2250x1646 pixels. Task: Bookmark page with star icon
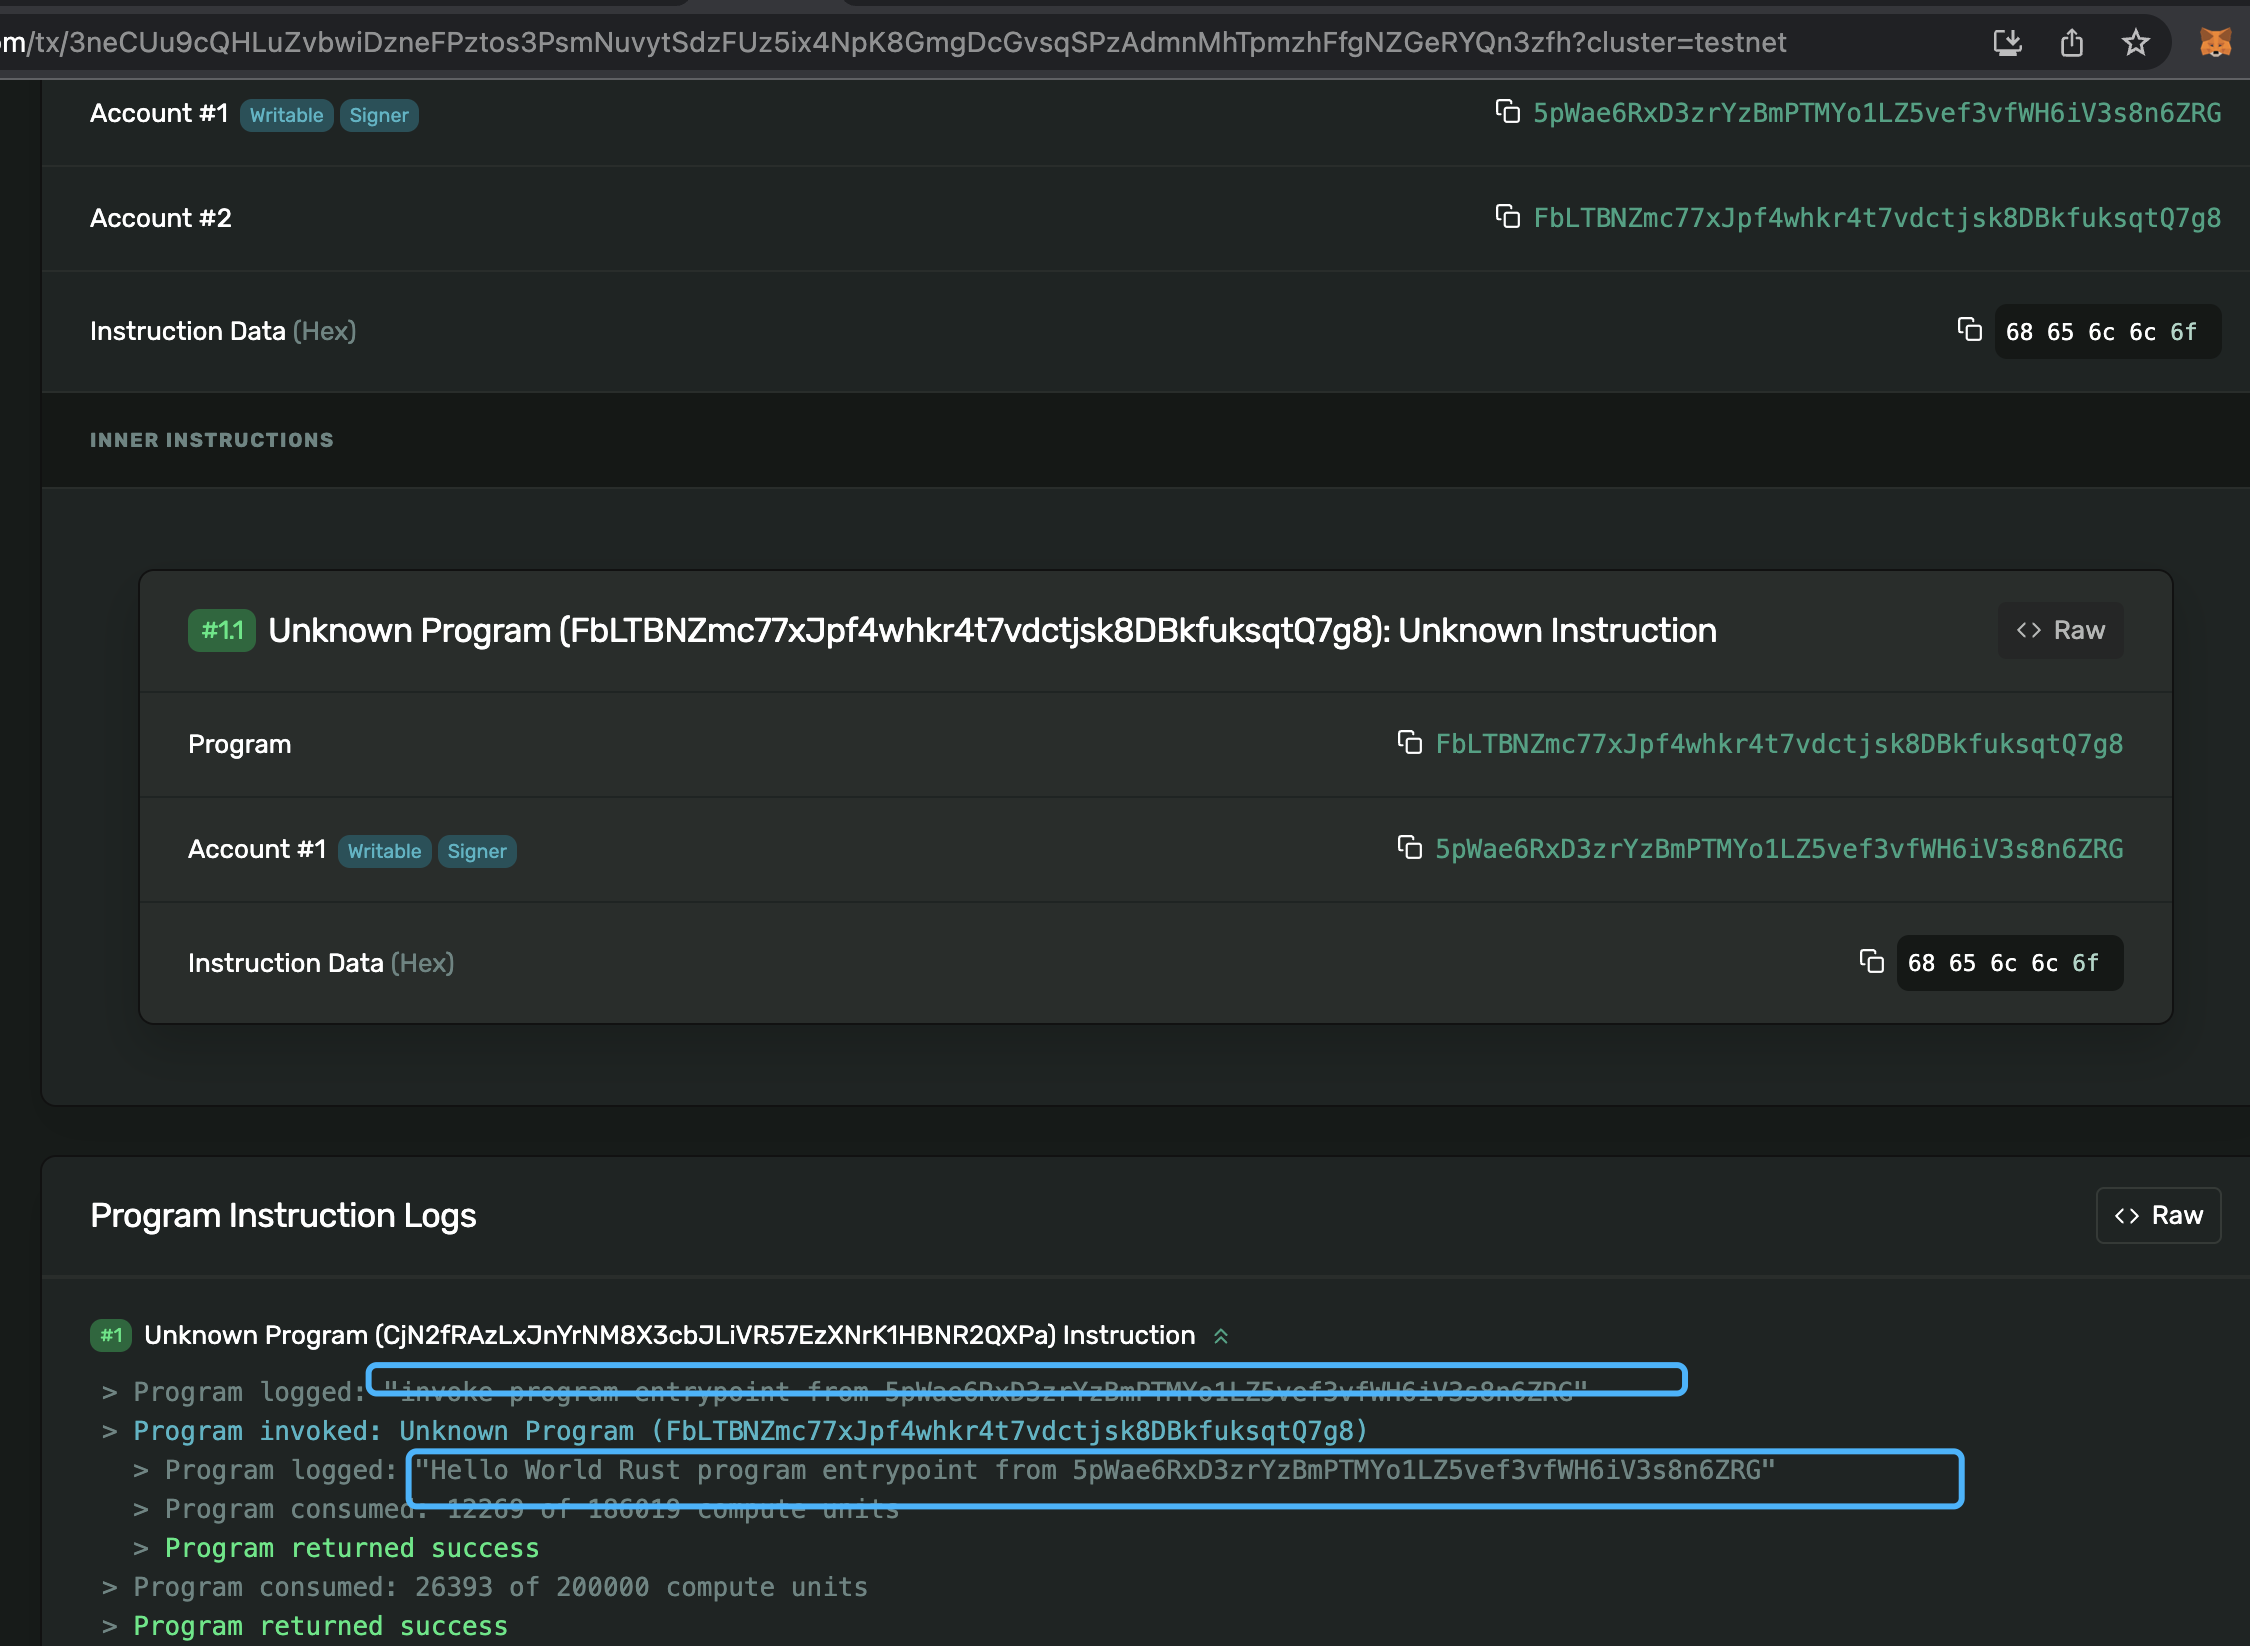tap(2135, 43)
